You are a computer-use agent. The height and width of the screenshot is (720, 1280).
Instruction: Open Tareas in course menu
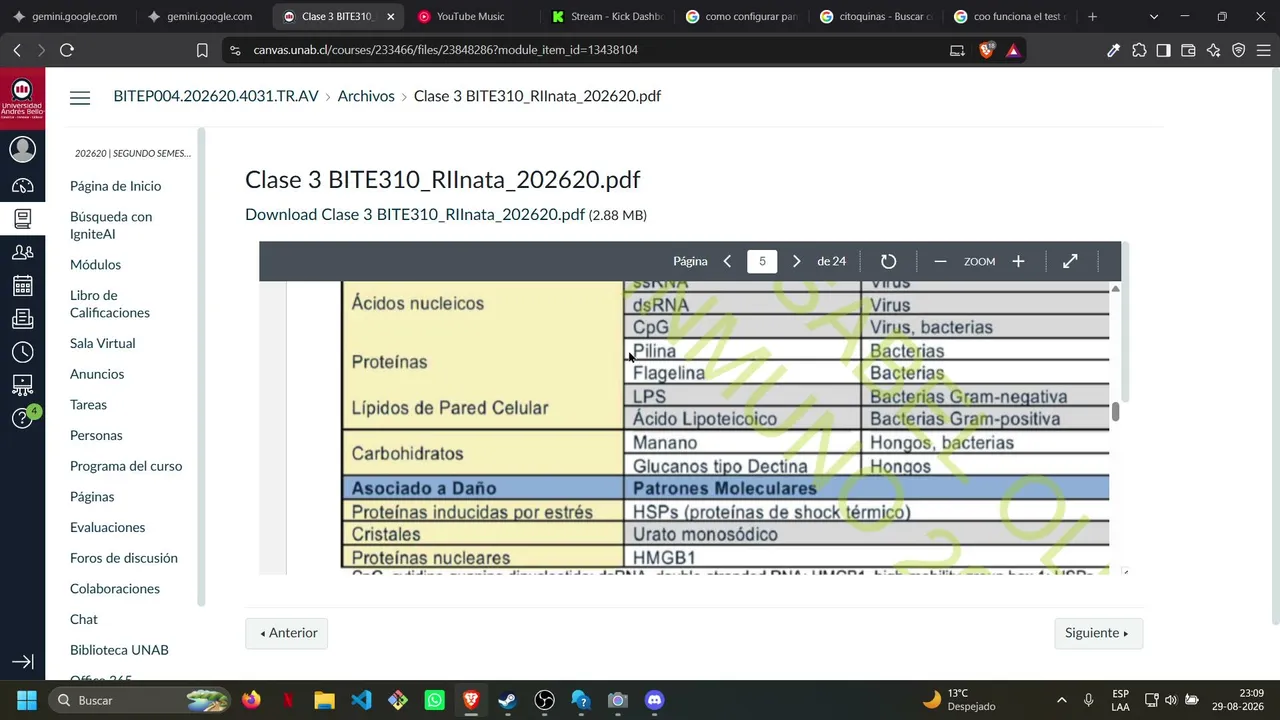[88, 405]
